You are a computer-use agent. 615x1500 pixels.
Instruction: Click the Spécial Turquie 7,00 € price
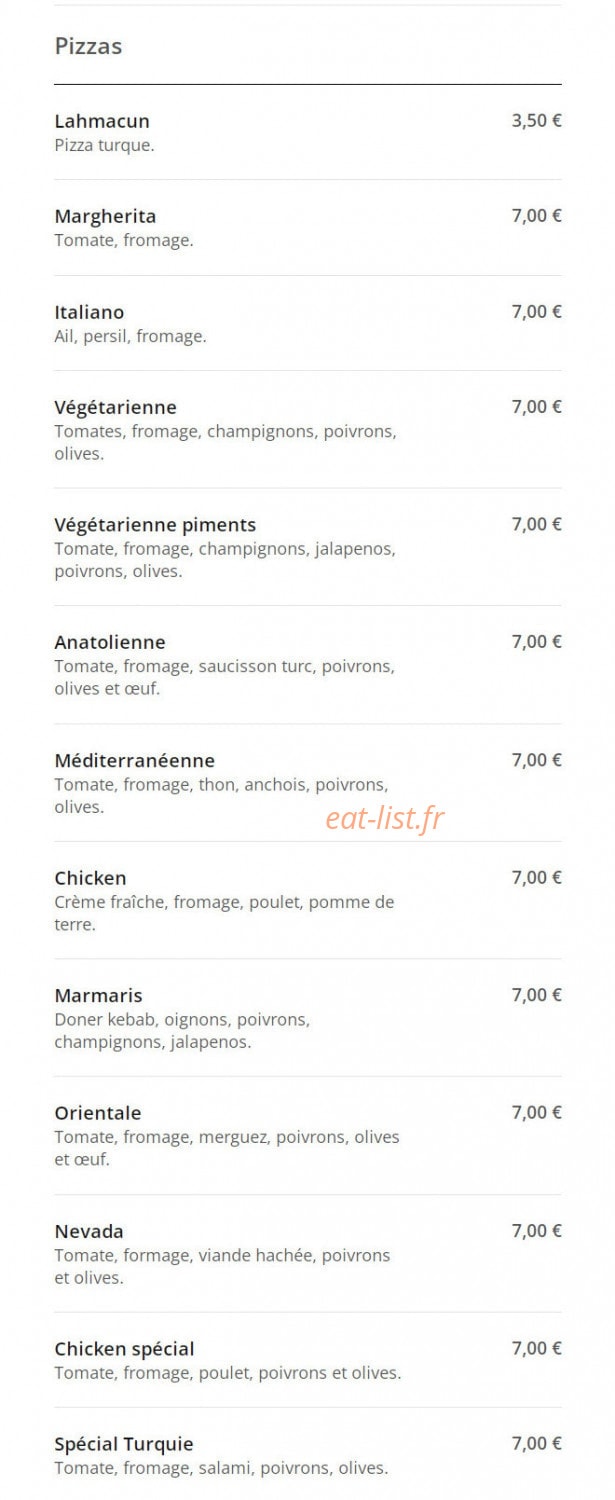pyautogui.click(x=537, y=1444)
